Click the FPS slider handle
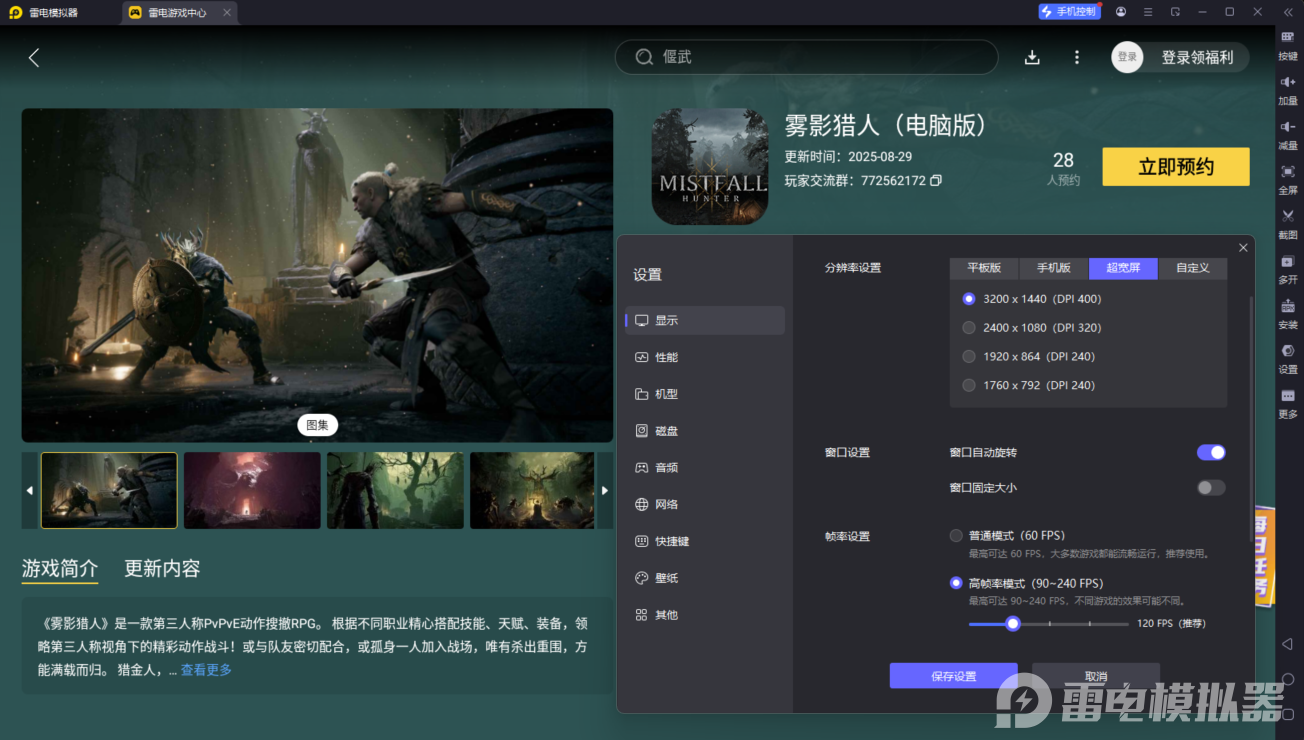1304x740 pixels. click(1013, 624)
